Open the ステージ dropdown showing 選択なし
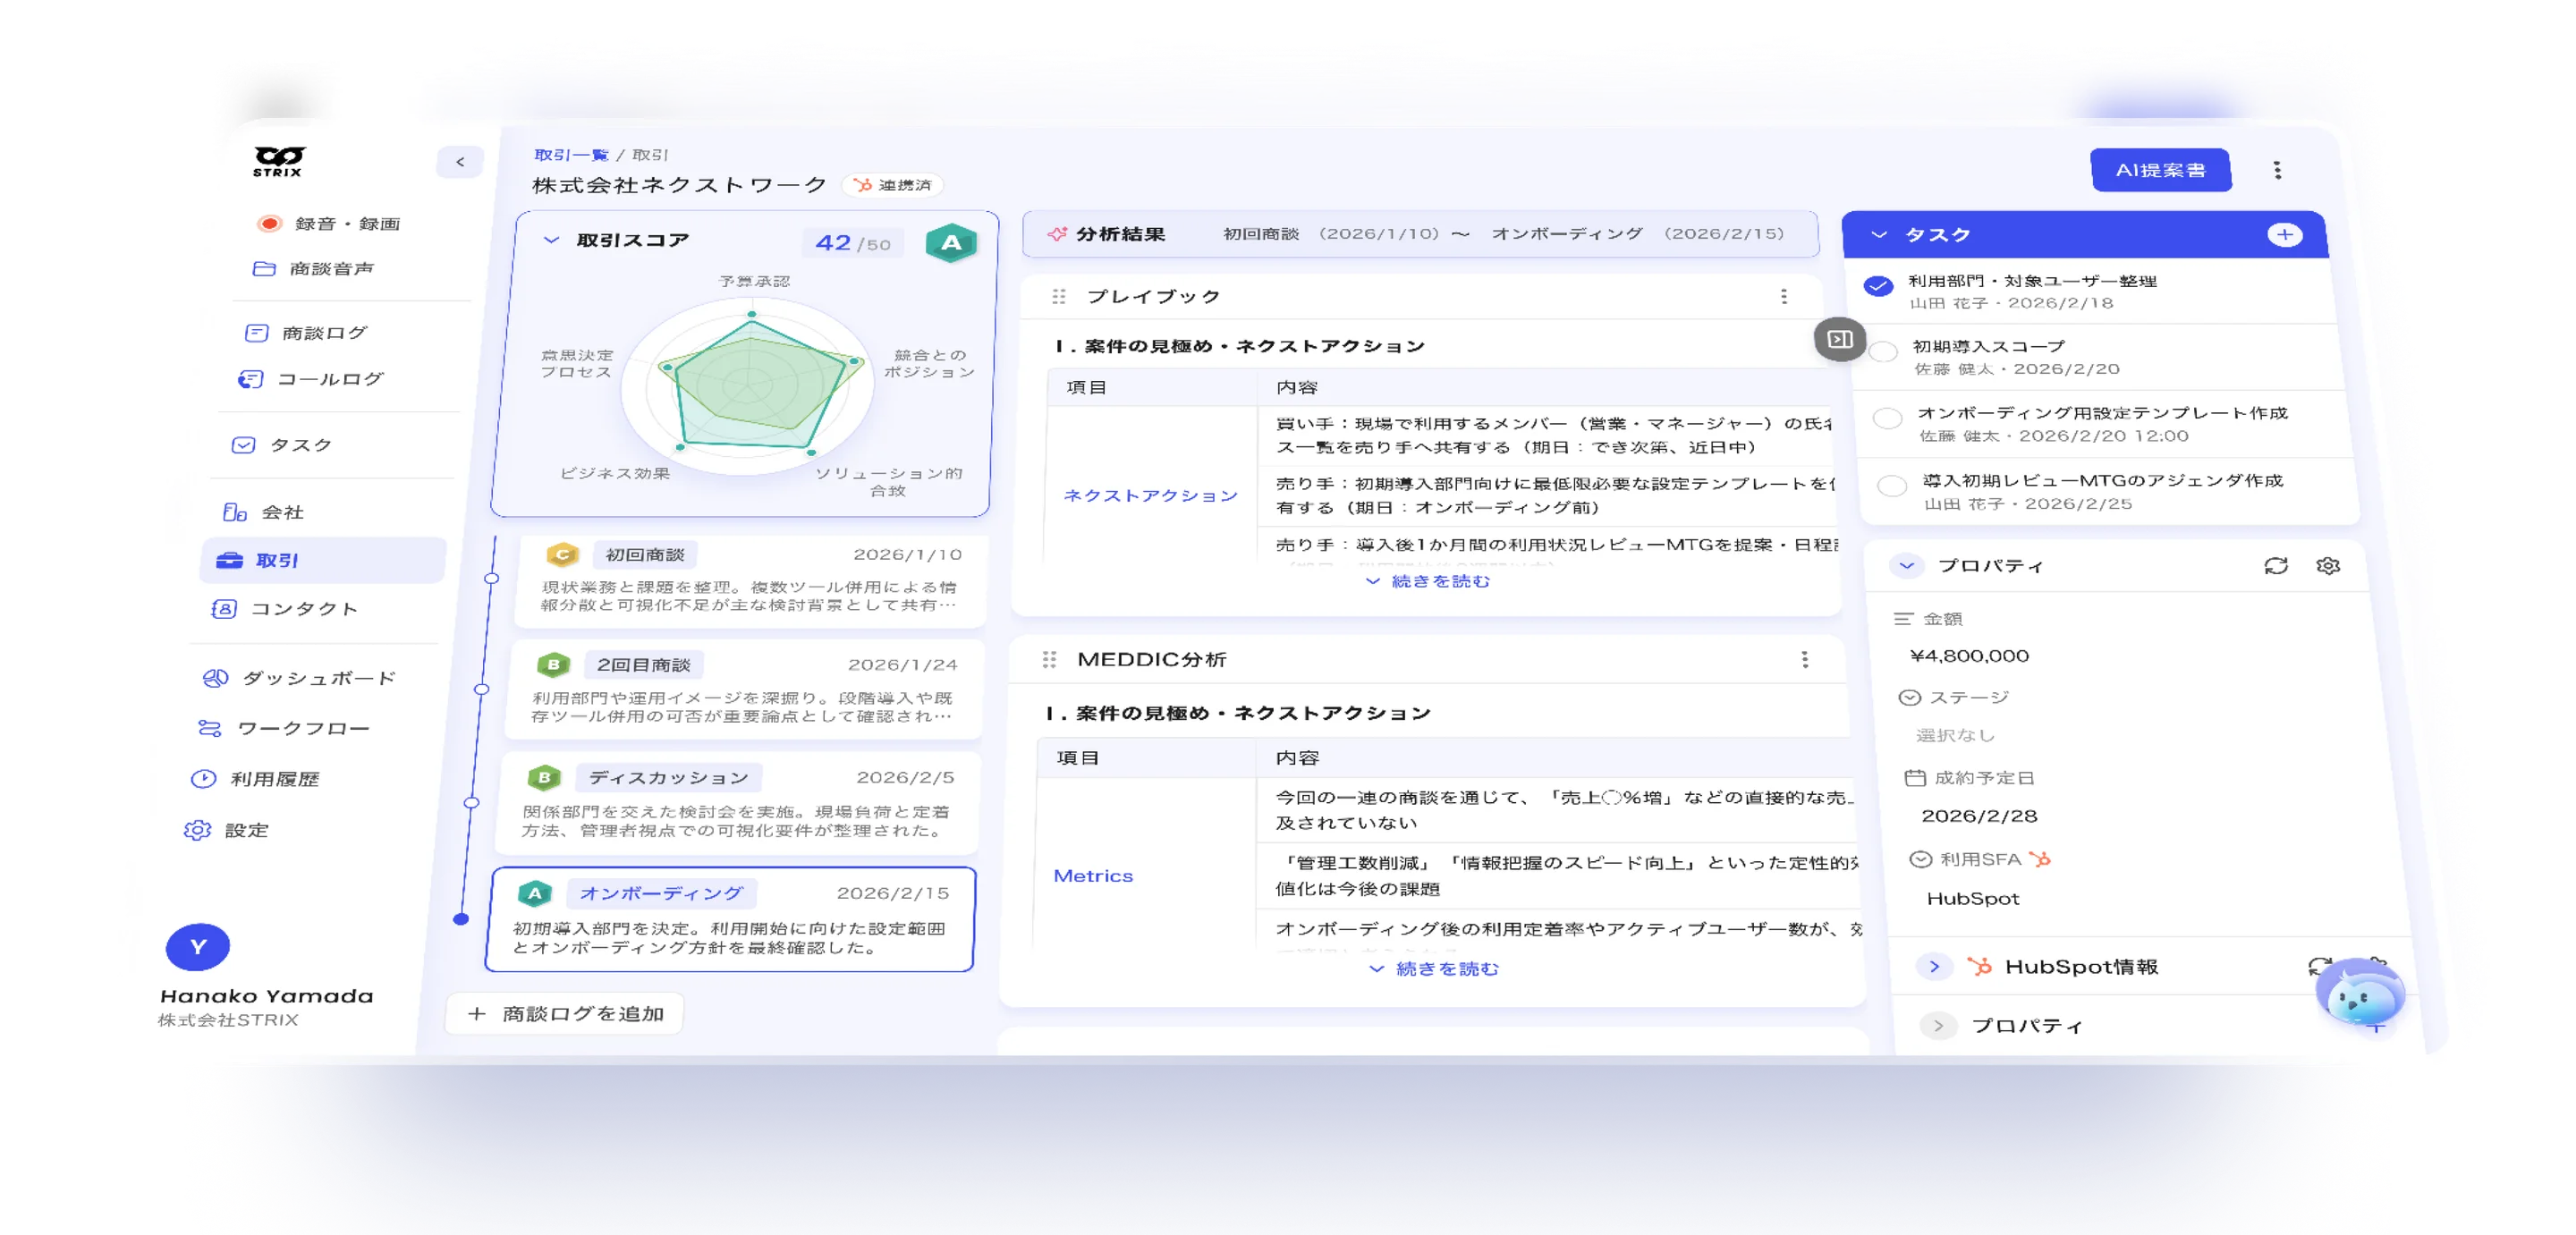The image size is (2576, 1235). (1955, 735)
